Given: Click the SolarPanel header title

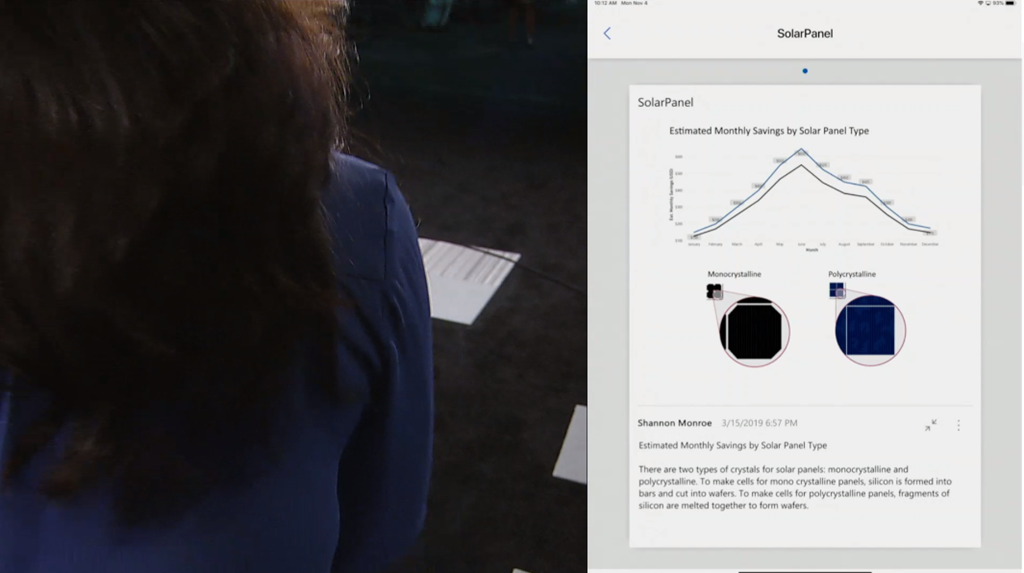Looking at the screenshot, I should pyautogui.click(x=805, y=33).
